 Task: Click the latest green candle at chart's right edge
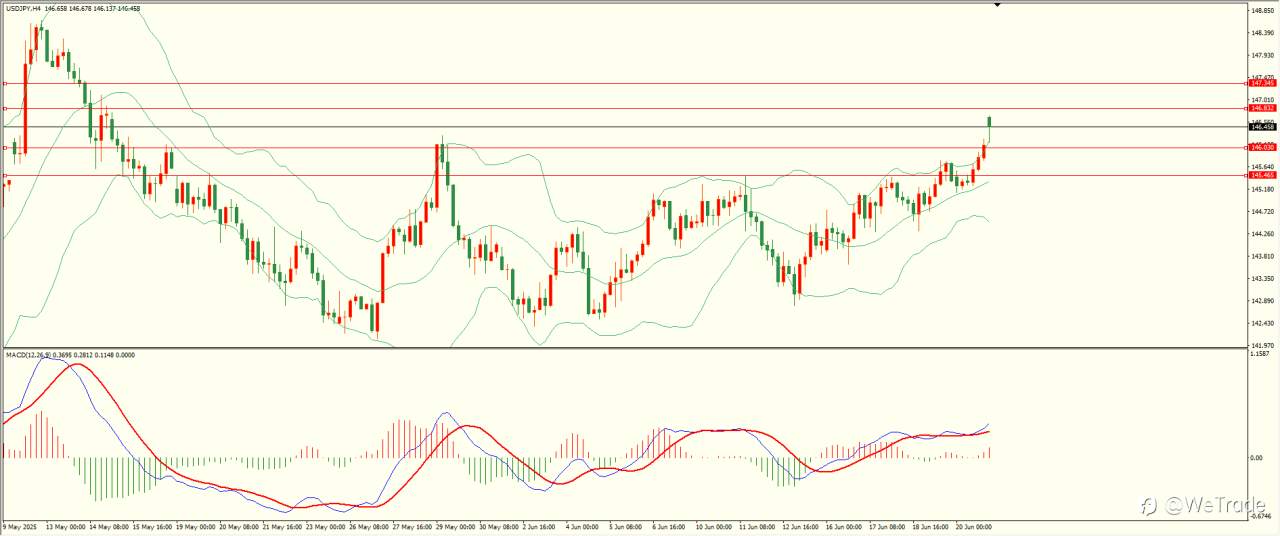989,122
